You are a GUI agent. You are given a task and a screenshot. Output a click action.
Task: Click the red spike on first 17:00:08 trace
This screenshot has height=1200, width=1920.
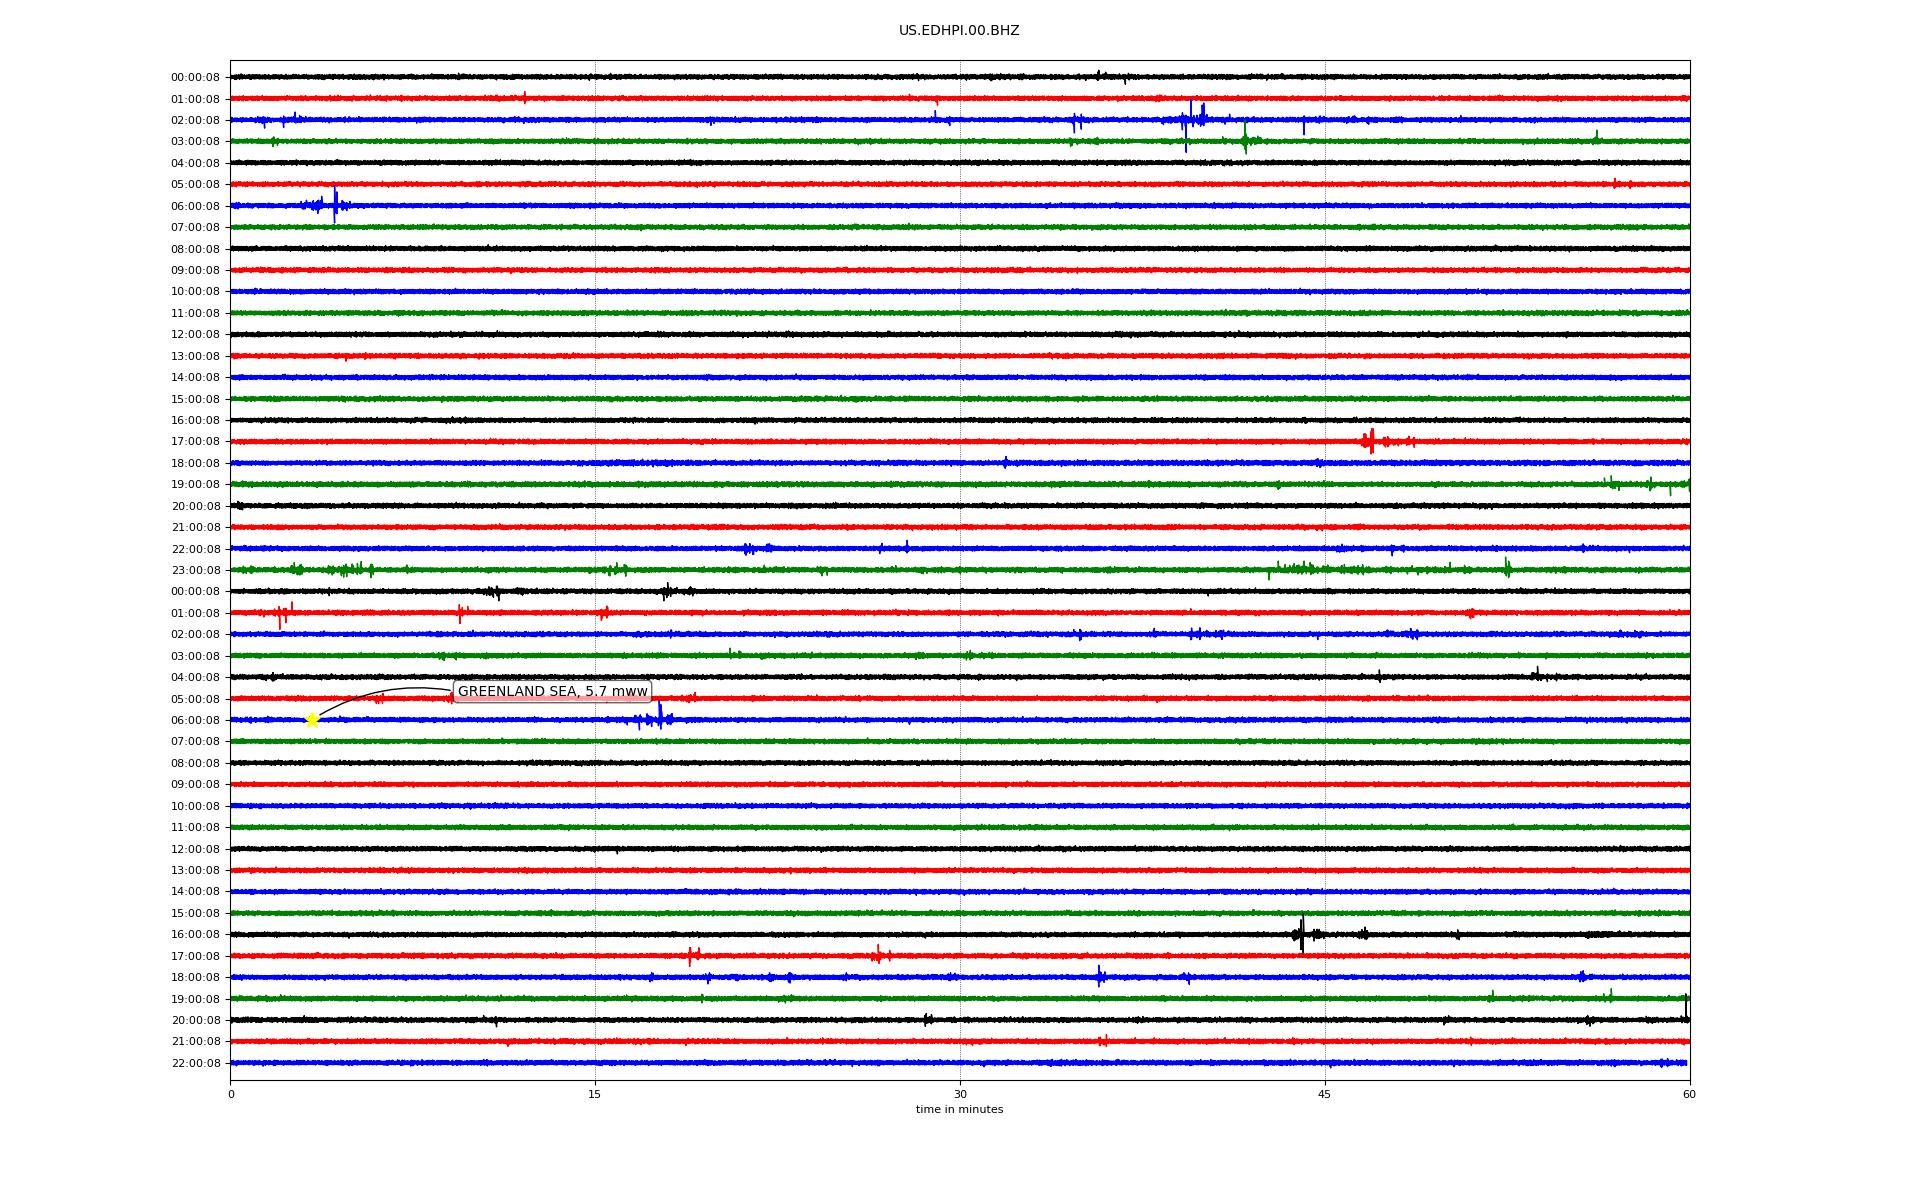coord(1371,441)
